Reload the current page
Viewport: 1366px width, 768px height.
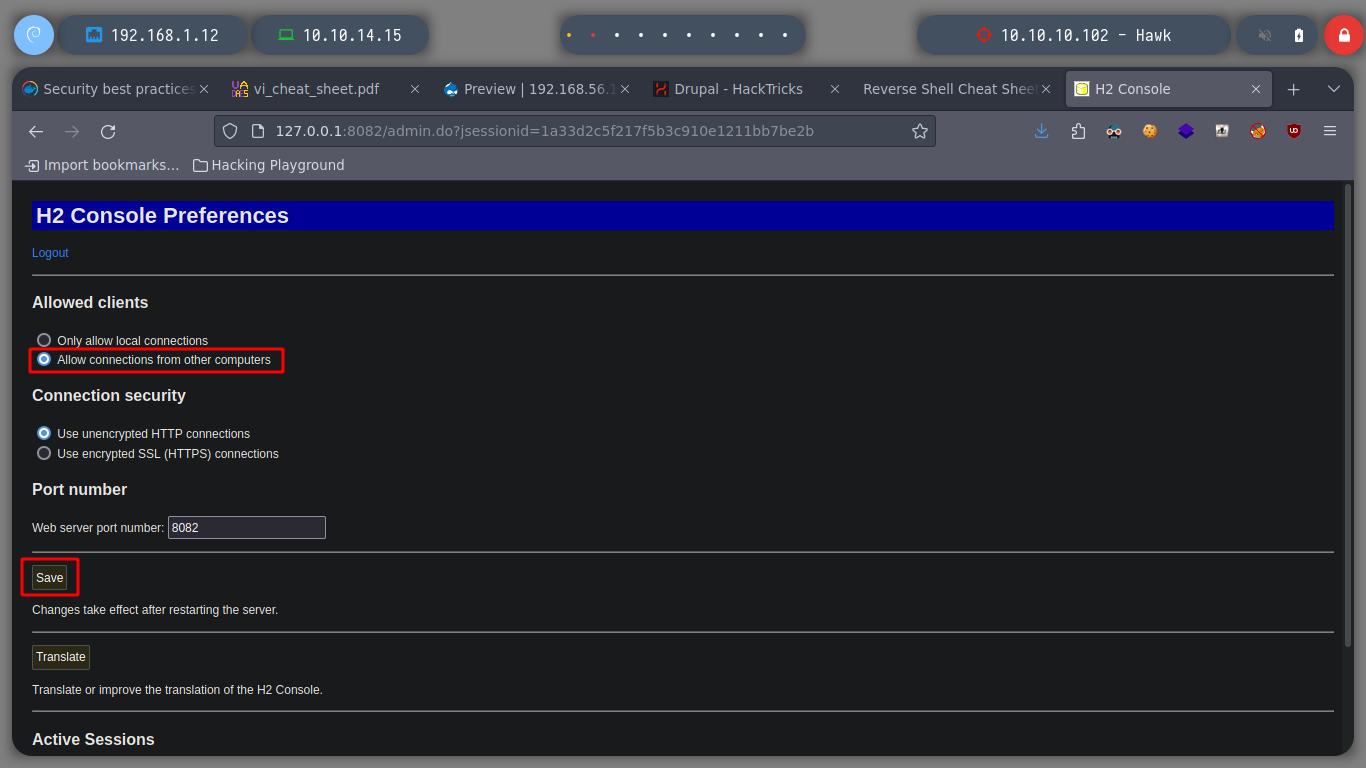coord(108,131)
